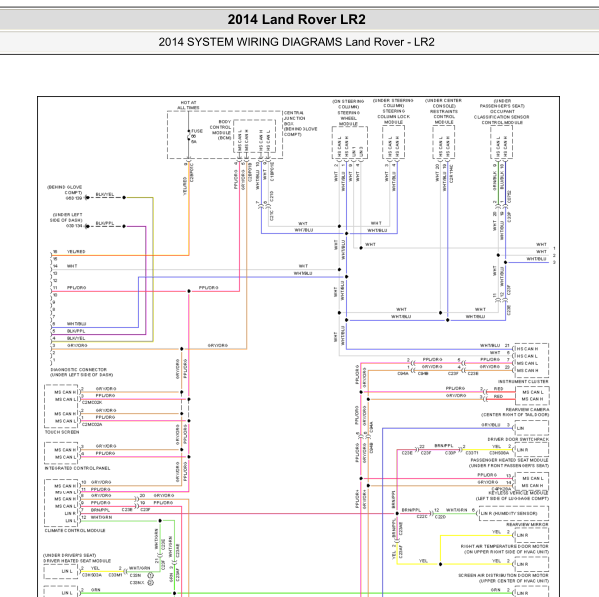Click the 'REARVIEW MIRROR' label
The image size is (599, 597).
coord(528,525)
